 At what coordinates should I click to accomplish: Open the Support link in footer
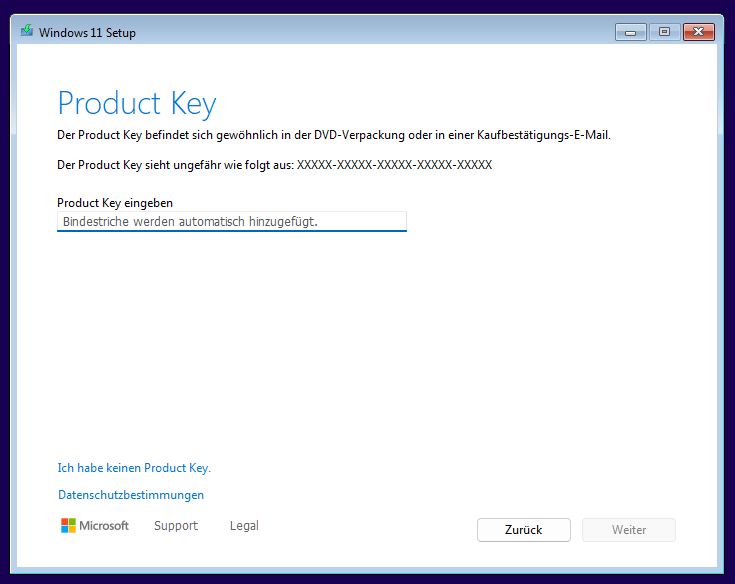pyautogui.click(x=176, y=526)
